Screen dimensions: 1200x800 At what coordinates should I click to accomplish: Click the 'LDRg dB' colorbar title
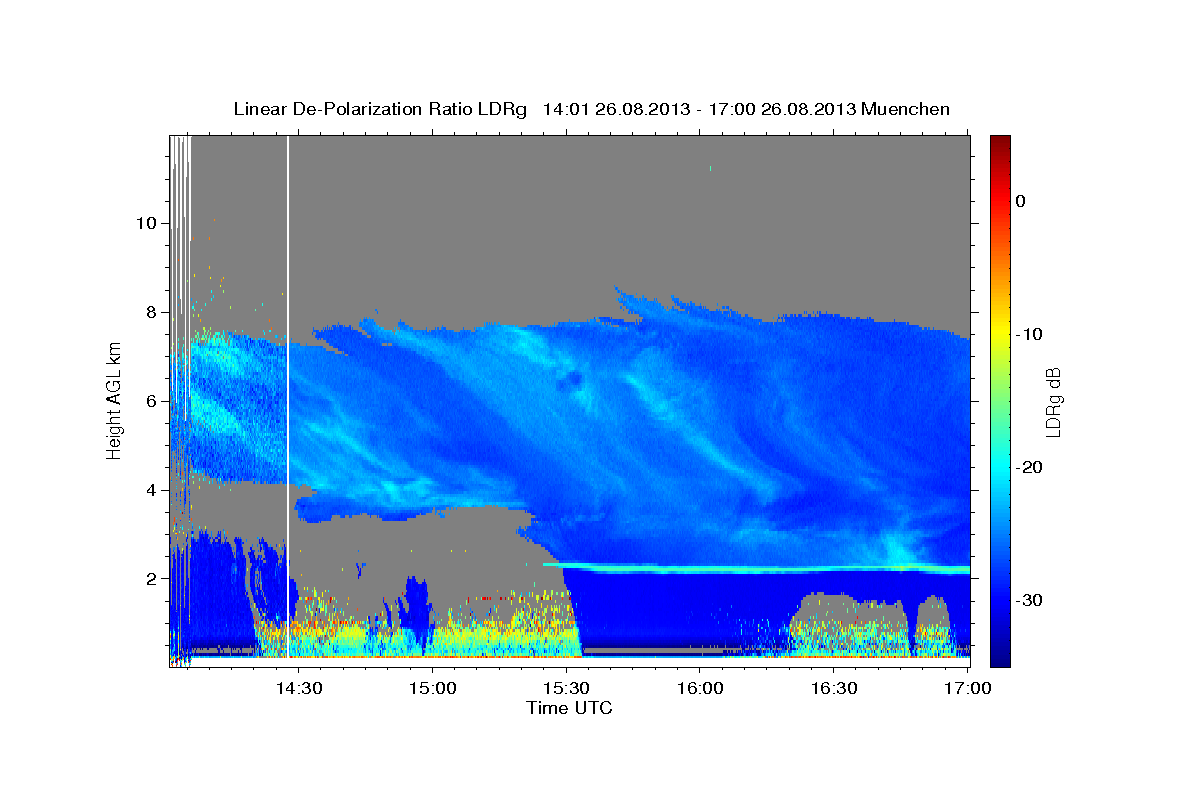point(1052,402)
